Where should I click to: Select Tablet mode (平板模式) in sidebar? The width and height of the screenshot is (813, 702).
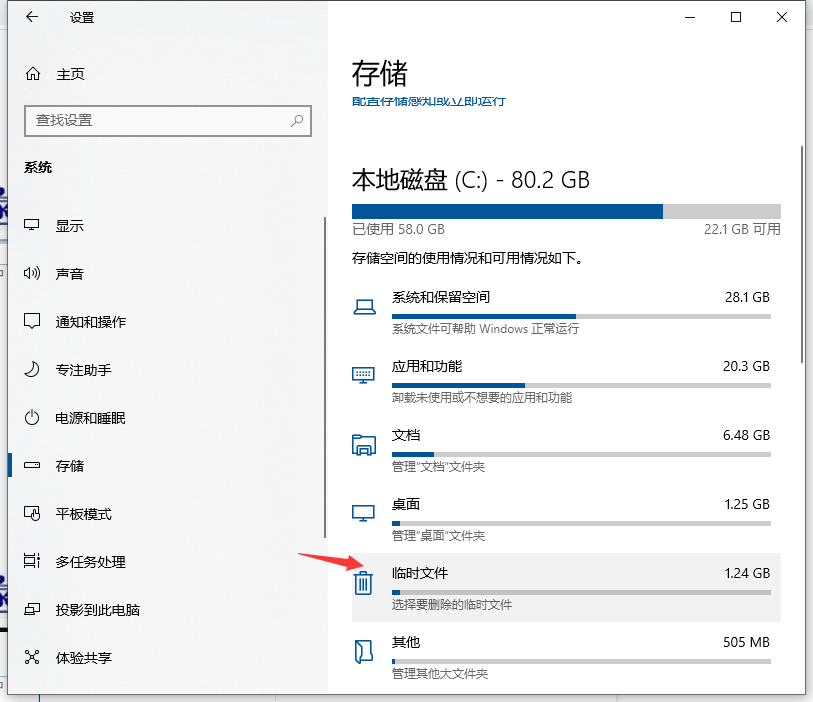[83, 514]
